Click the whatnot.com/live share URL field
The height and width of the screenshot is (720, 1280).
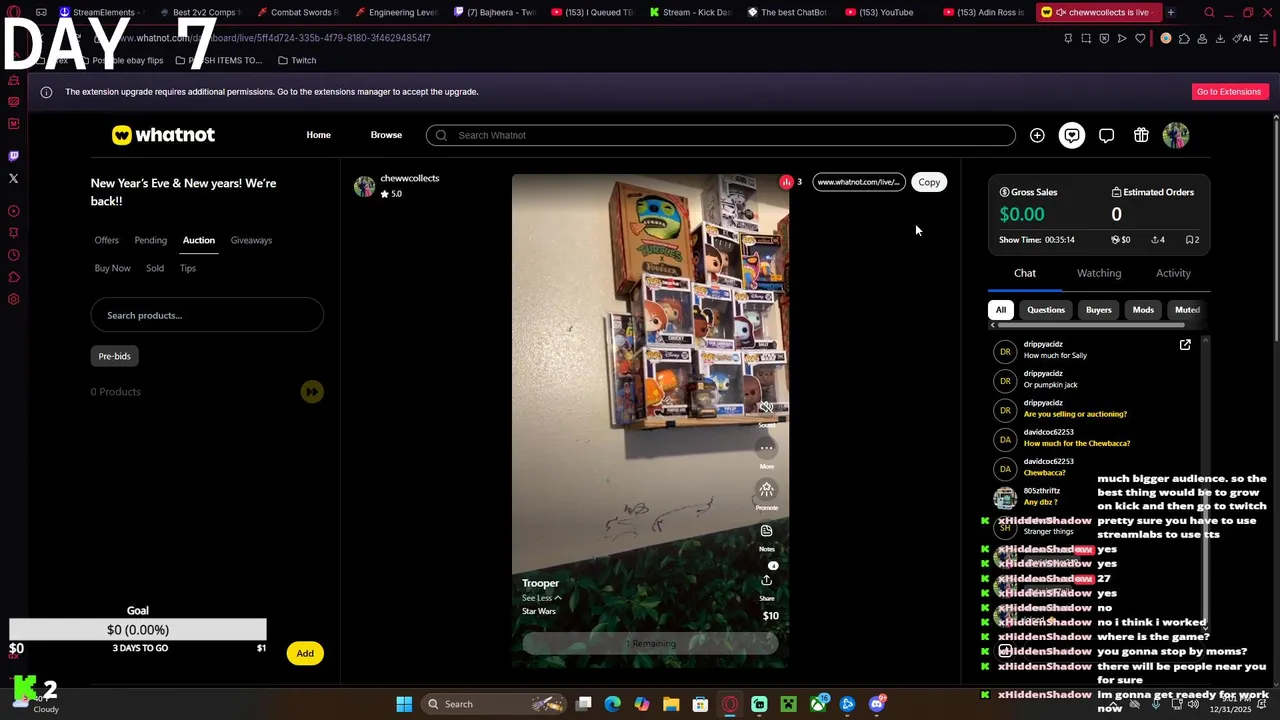858,182
